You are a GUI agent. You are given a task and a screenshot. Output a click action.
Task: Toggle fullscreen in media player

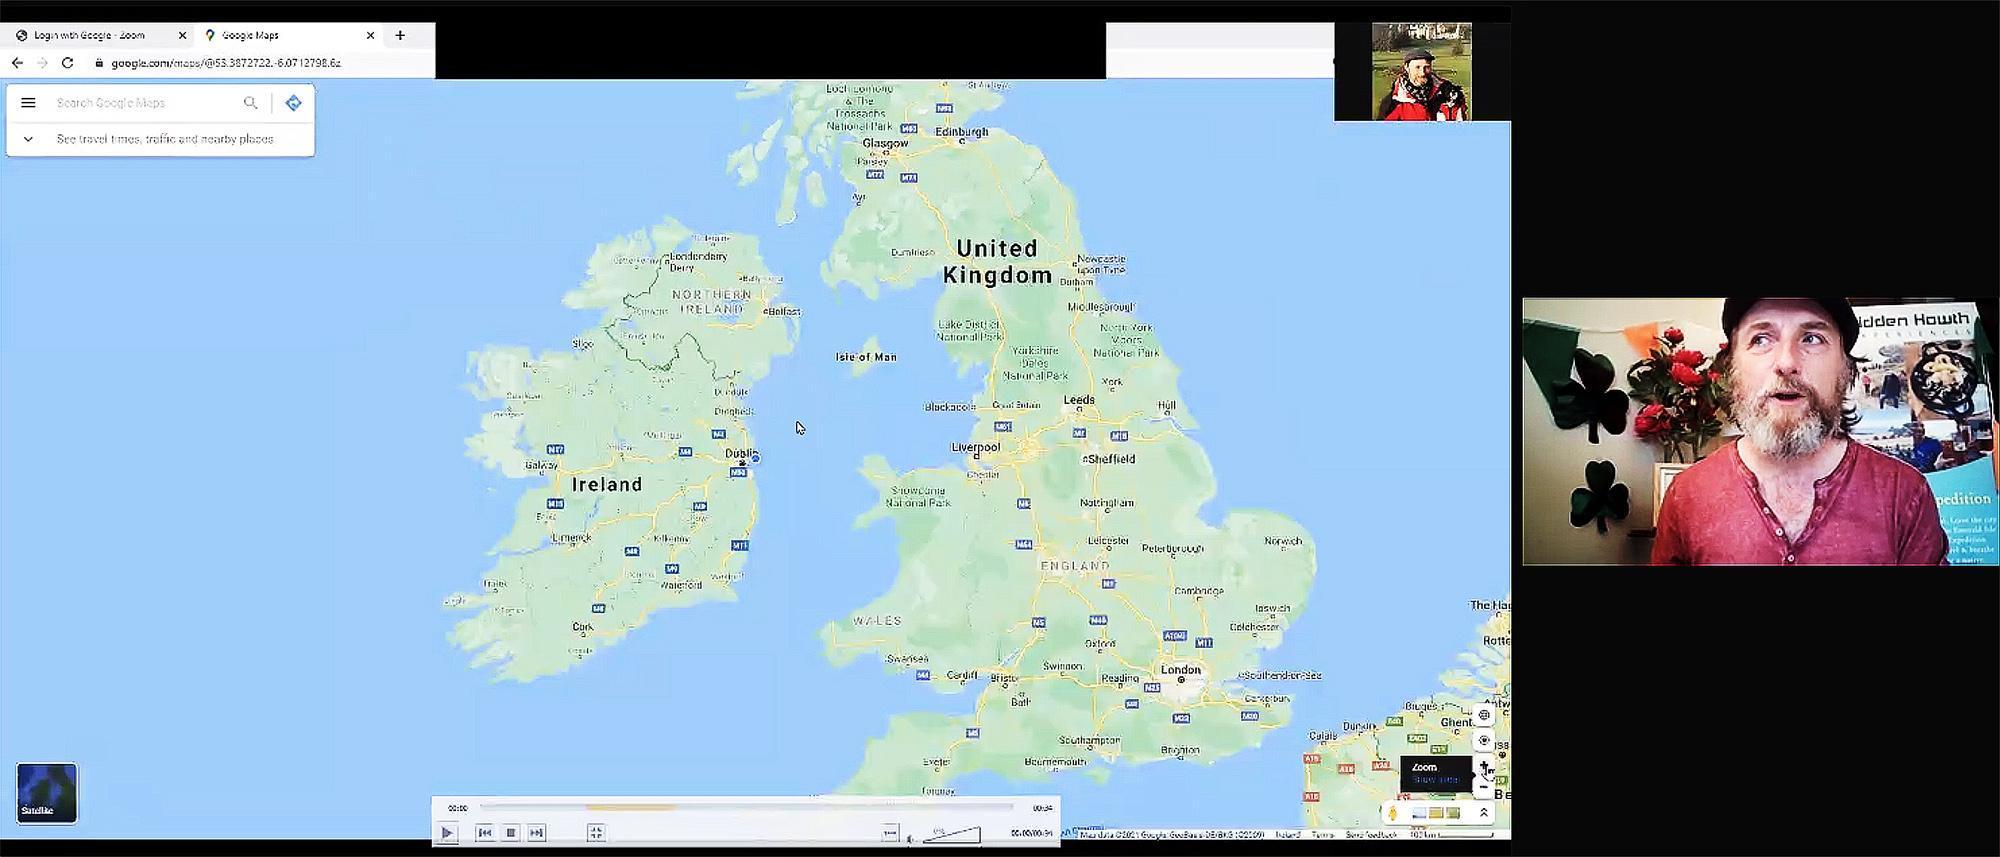point(596,832)
